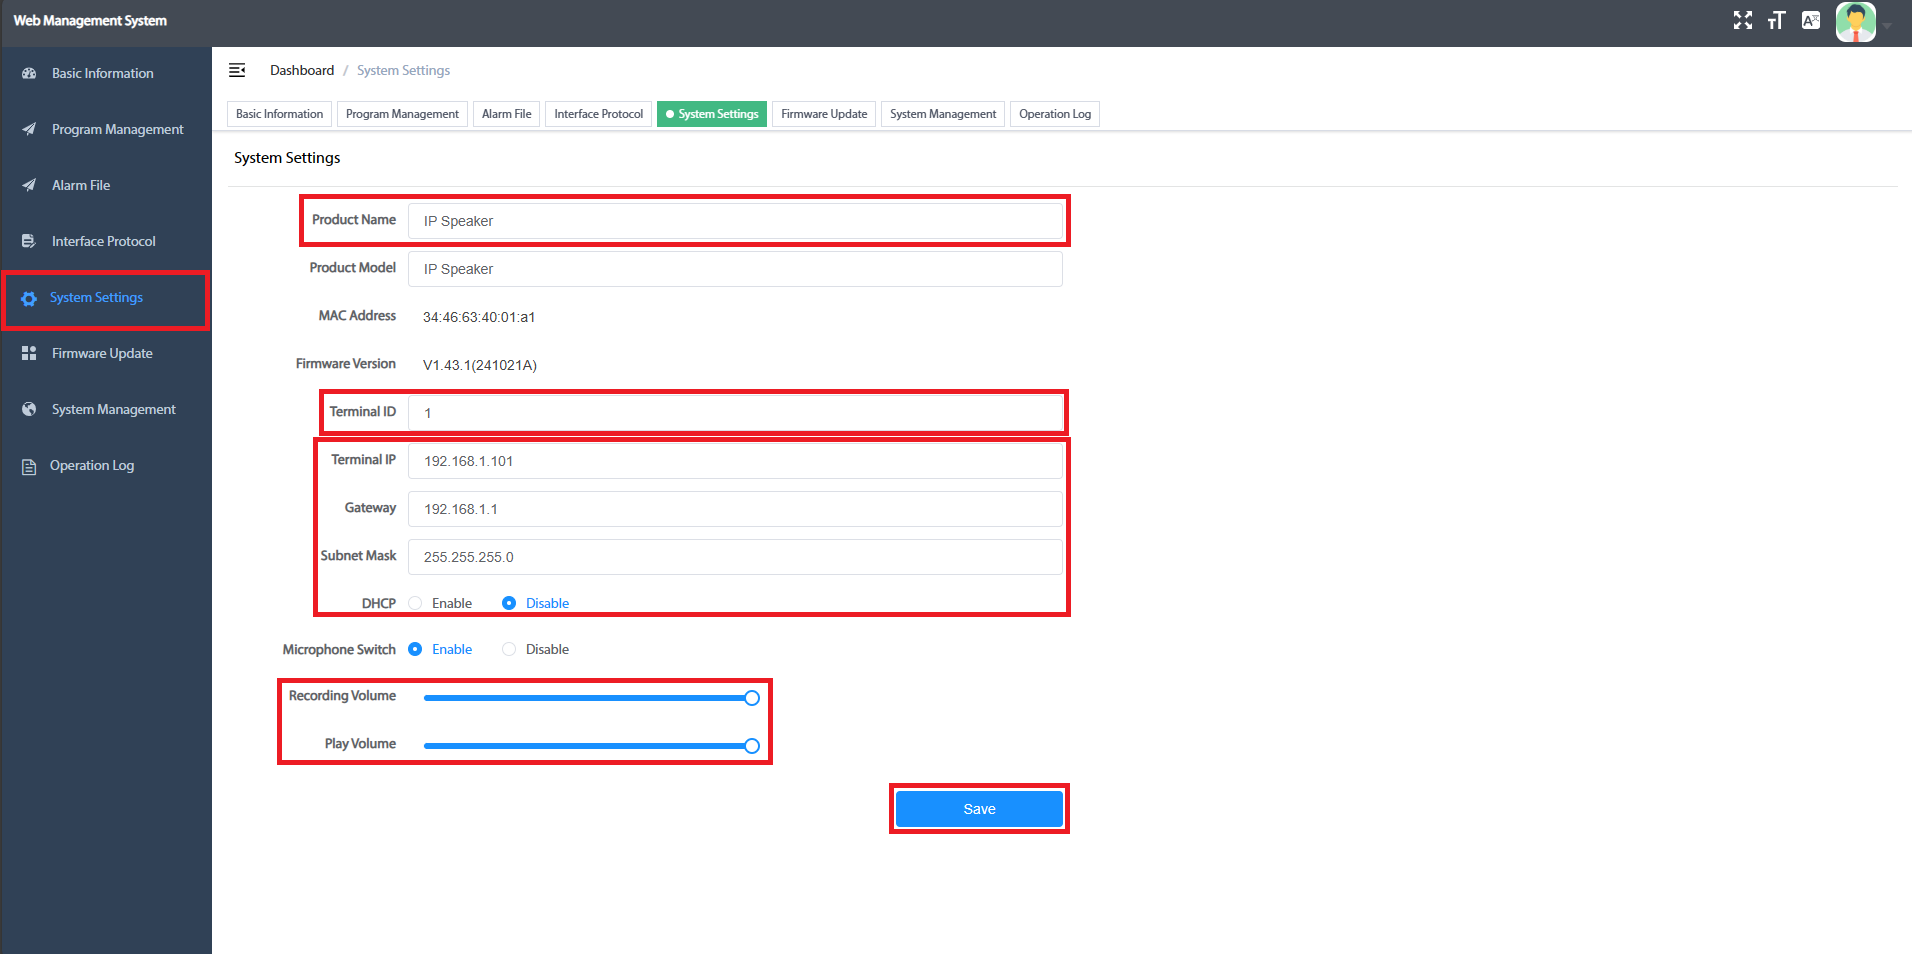
Task: Click the System Management globe icon in sidebar
Action: click(x=29, y=409)
